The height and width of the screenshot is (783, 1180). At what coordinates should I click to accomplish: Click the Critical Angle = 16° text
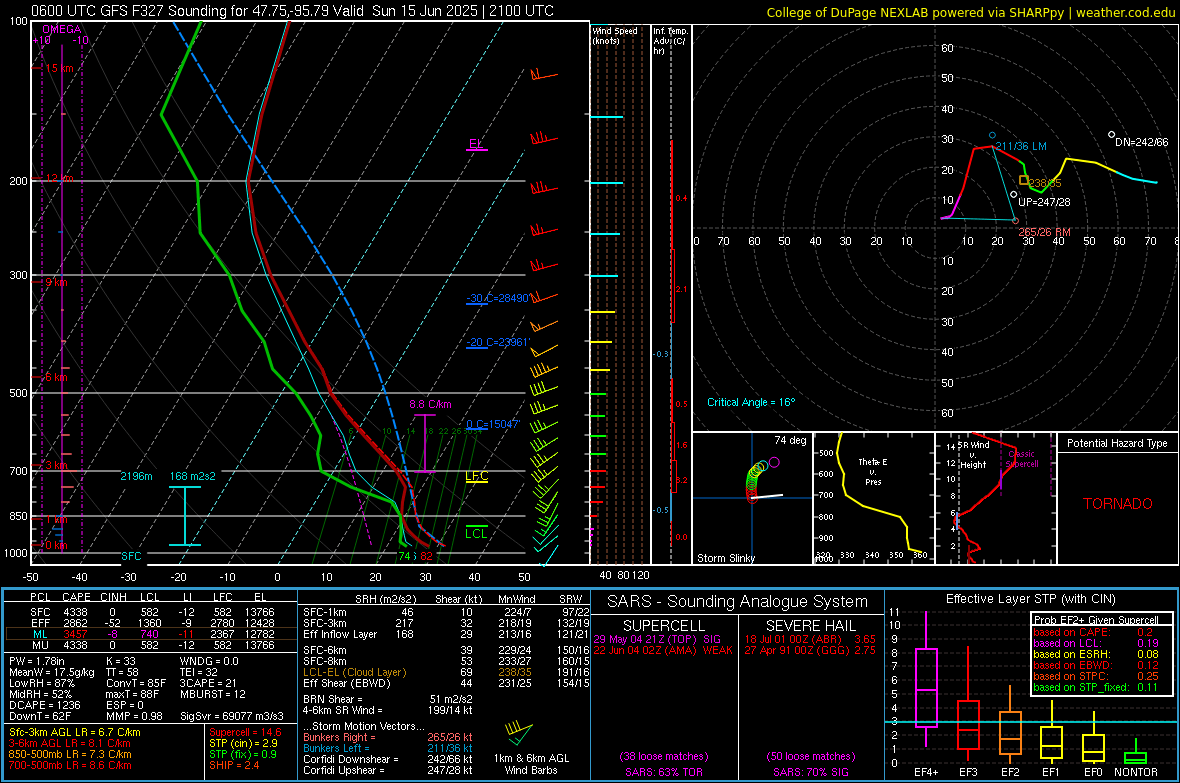[751, 402]
